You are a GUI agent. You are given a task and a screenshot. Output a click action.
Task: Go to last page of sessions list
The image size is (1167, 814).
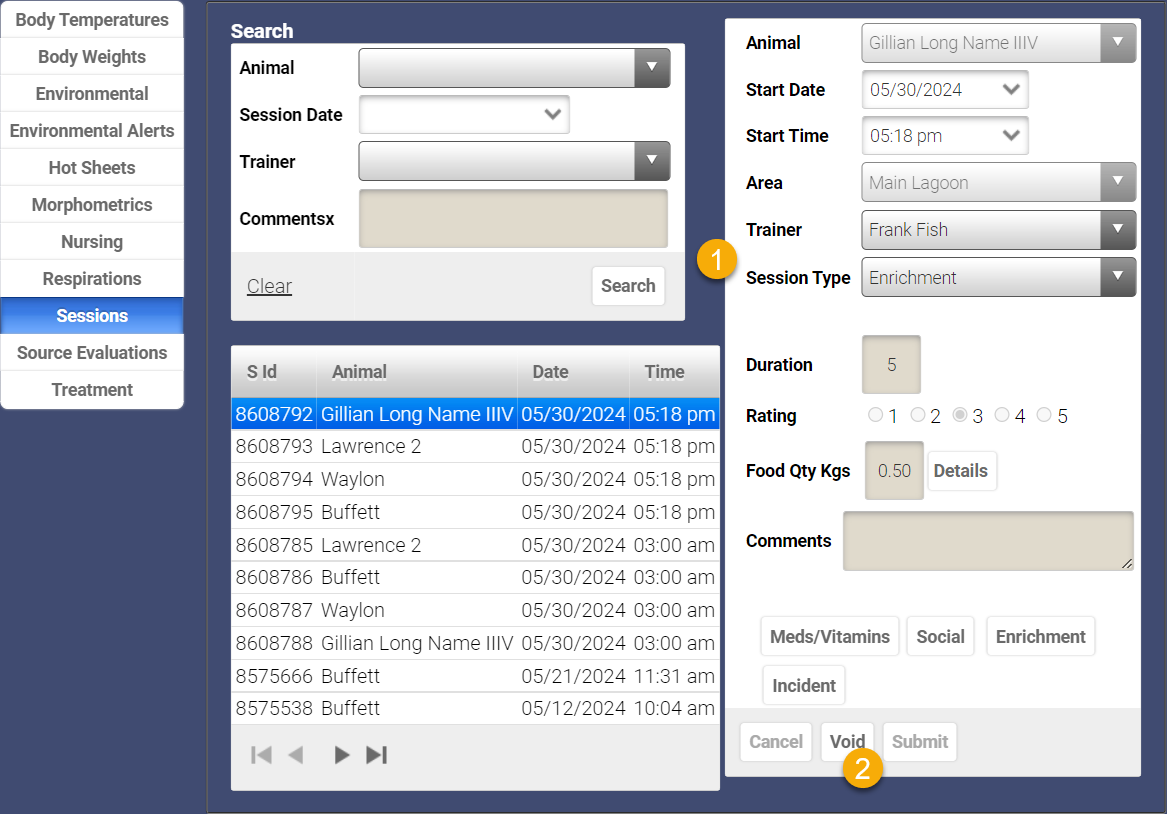coord(377,755)
